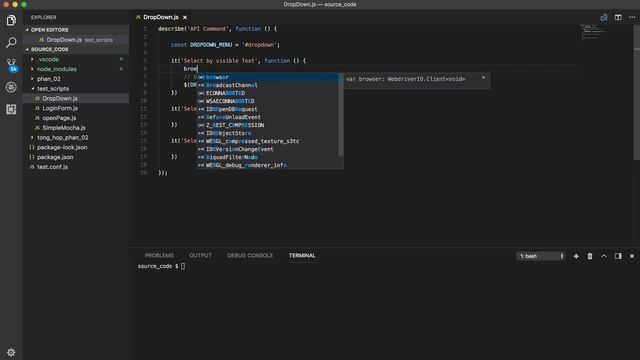Screen dimensions: 640x360
Task: Open LoginForm.js file
Action: [76, 108]
